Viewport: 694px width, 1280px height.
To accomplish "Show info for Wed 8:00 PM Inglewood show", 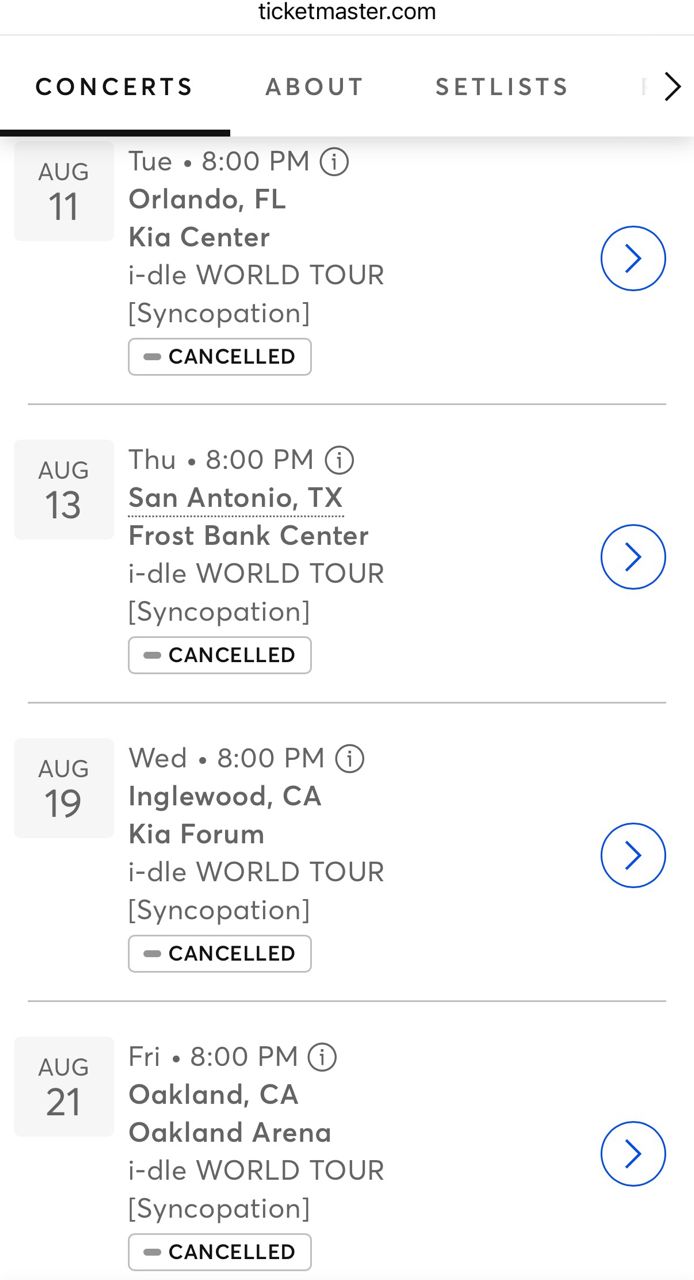I will pos(350,758).
